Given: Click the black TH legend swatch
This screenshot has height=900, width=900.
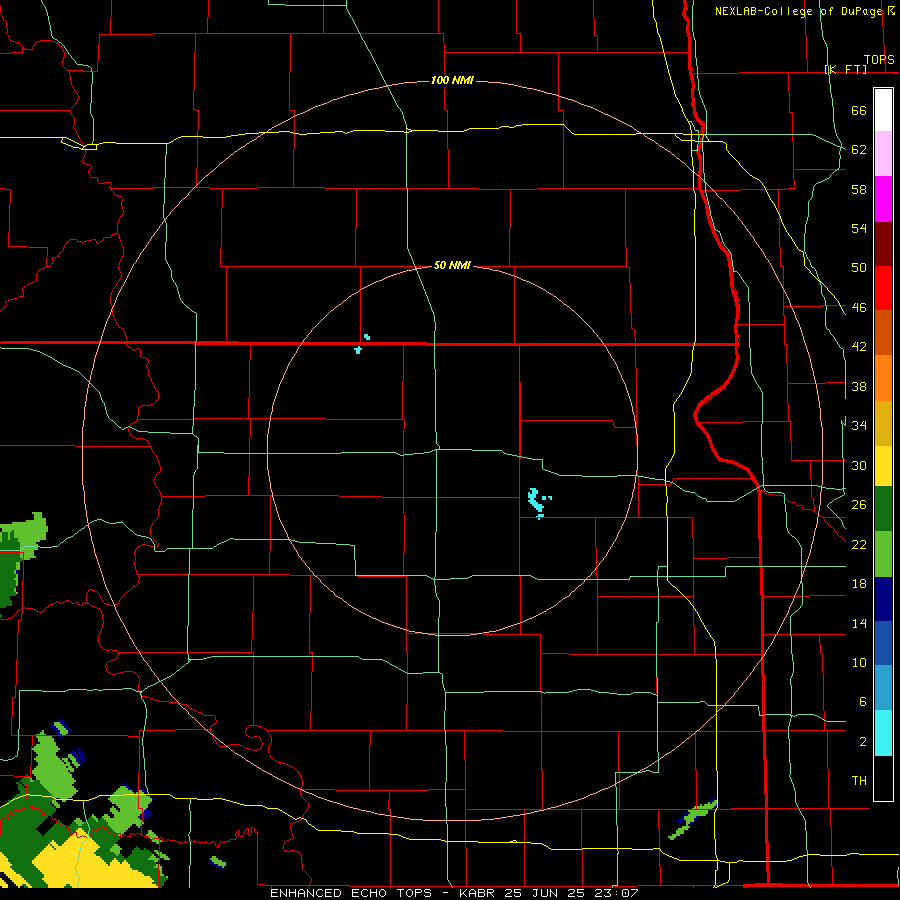Looking at the screenshot, I should coord(883,777).
